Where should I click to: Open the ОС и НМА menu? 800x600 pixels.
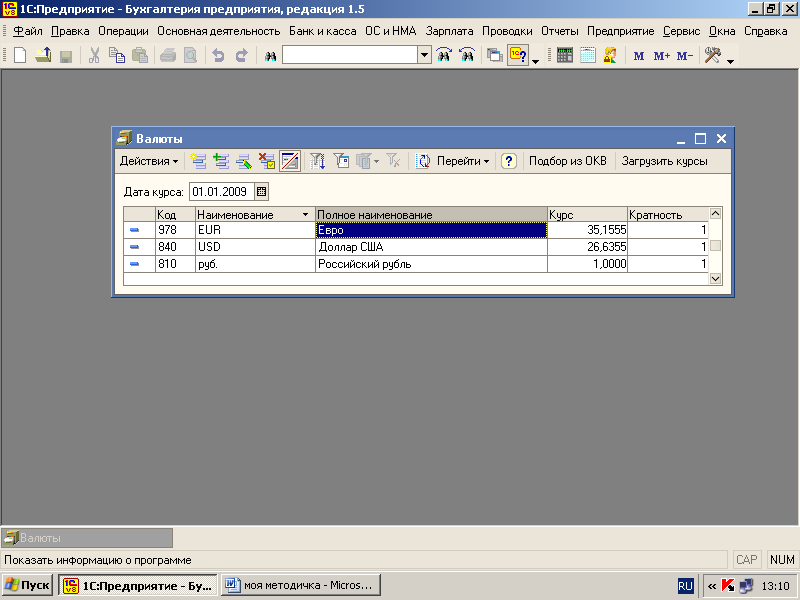[391, 31]
